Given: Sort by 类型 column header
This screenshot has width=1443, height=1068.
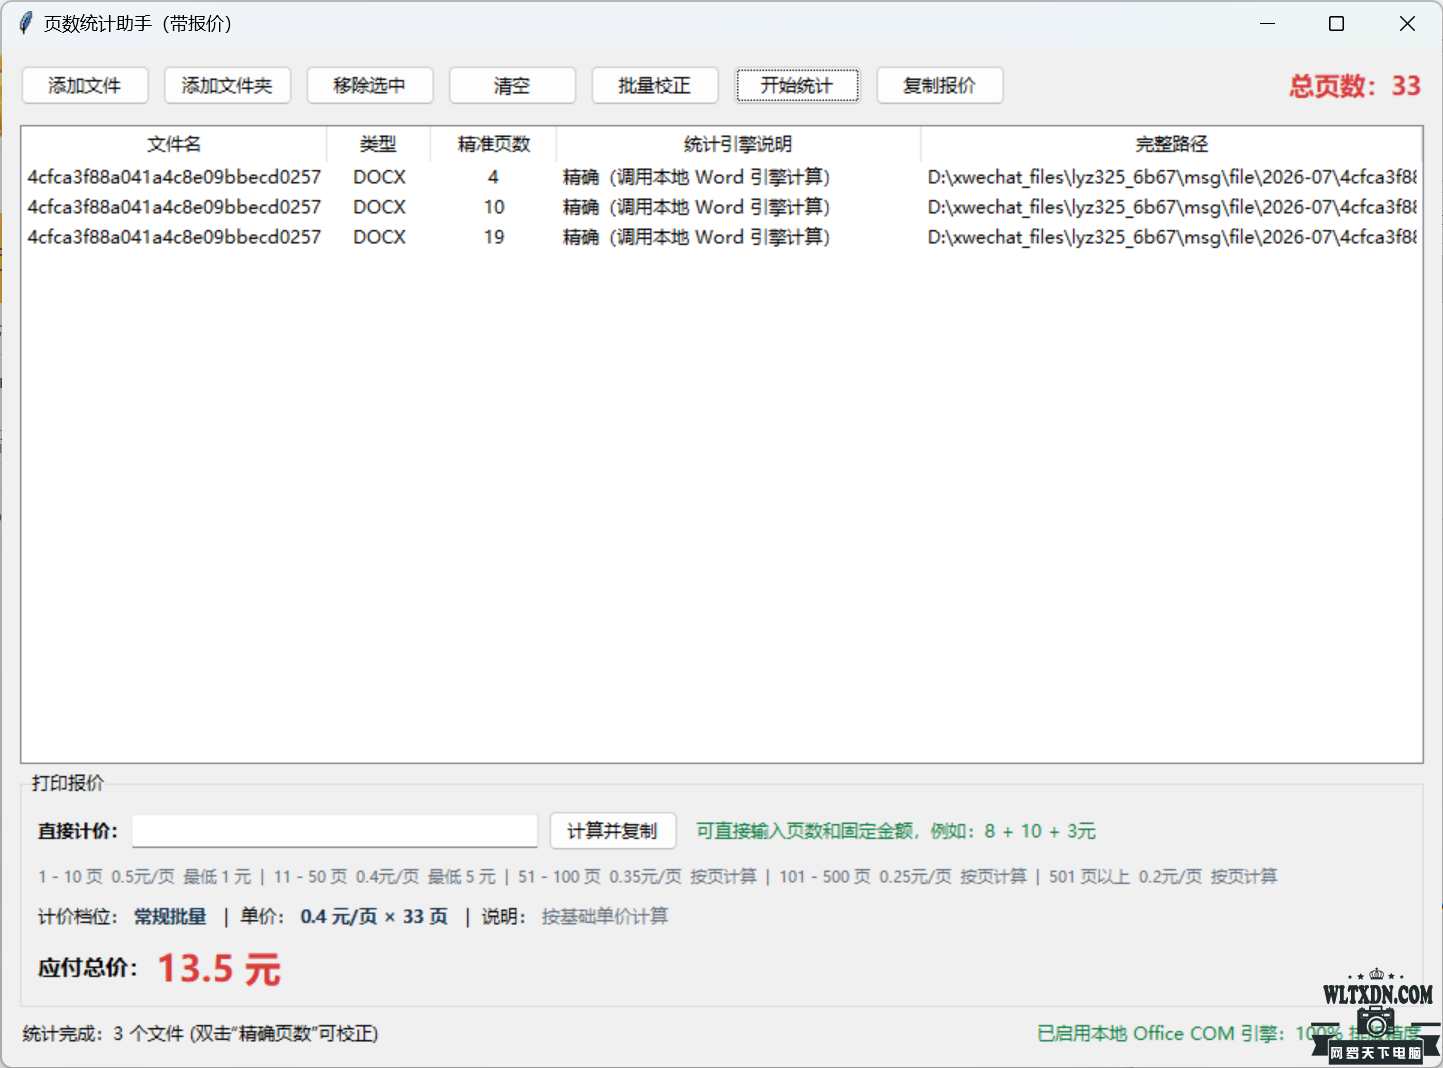Looking at the screenshot, I should coord(379,144).
